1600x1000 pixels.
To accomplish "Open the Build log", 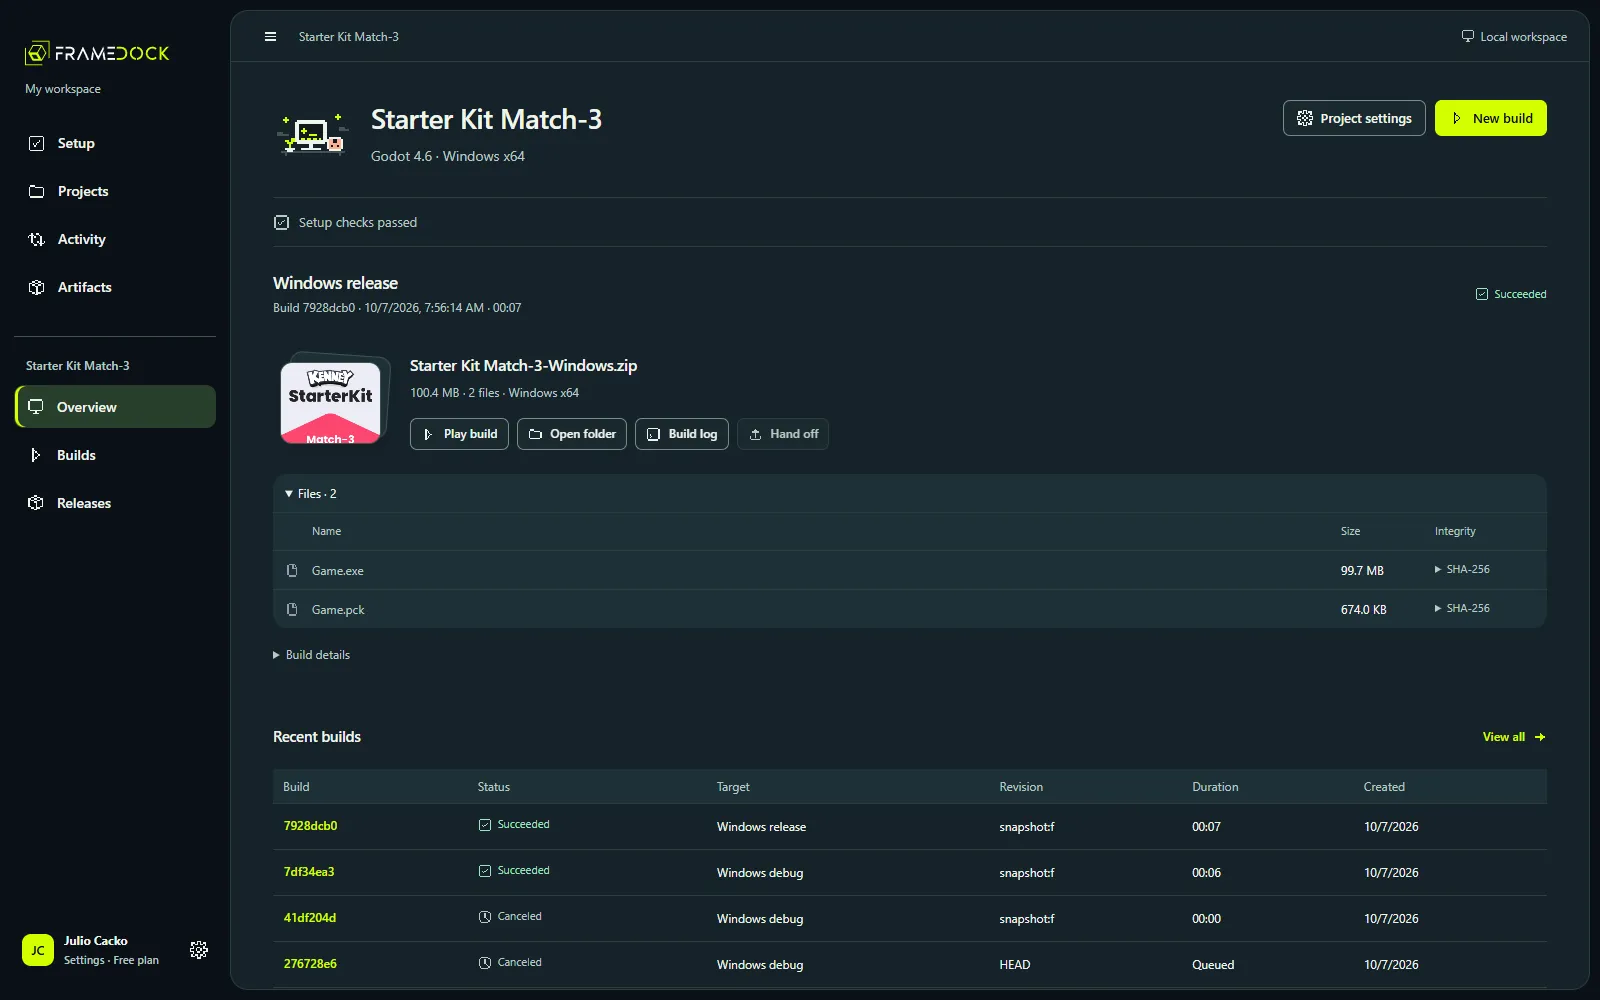I will tap(682, 434).
